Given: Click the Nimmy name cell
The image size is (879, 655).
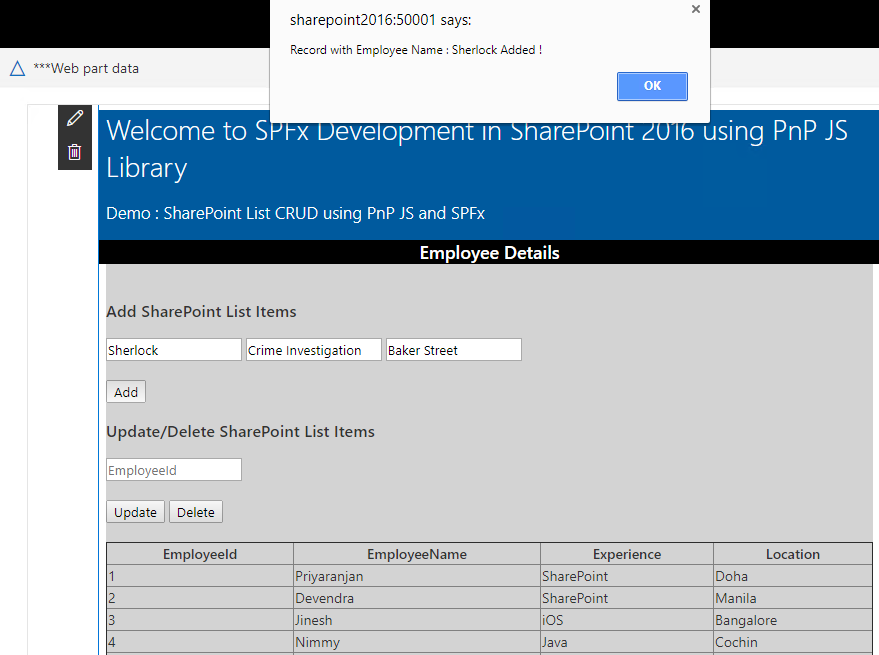Looking at the screenshot, I should coord(417,642).
